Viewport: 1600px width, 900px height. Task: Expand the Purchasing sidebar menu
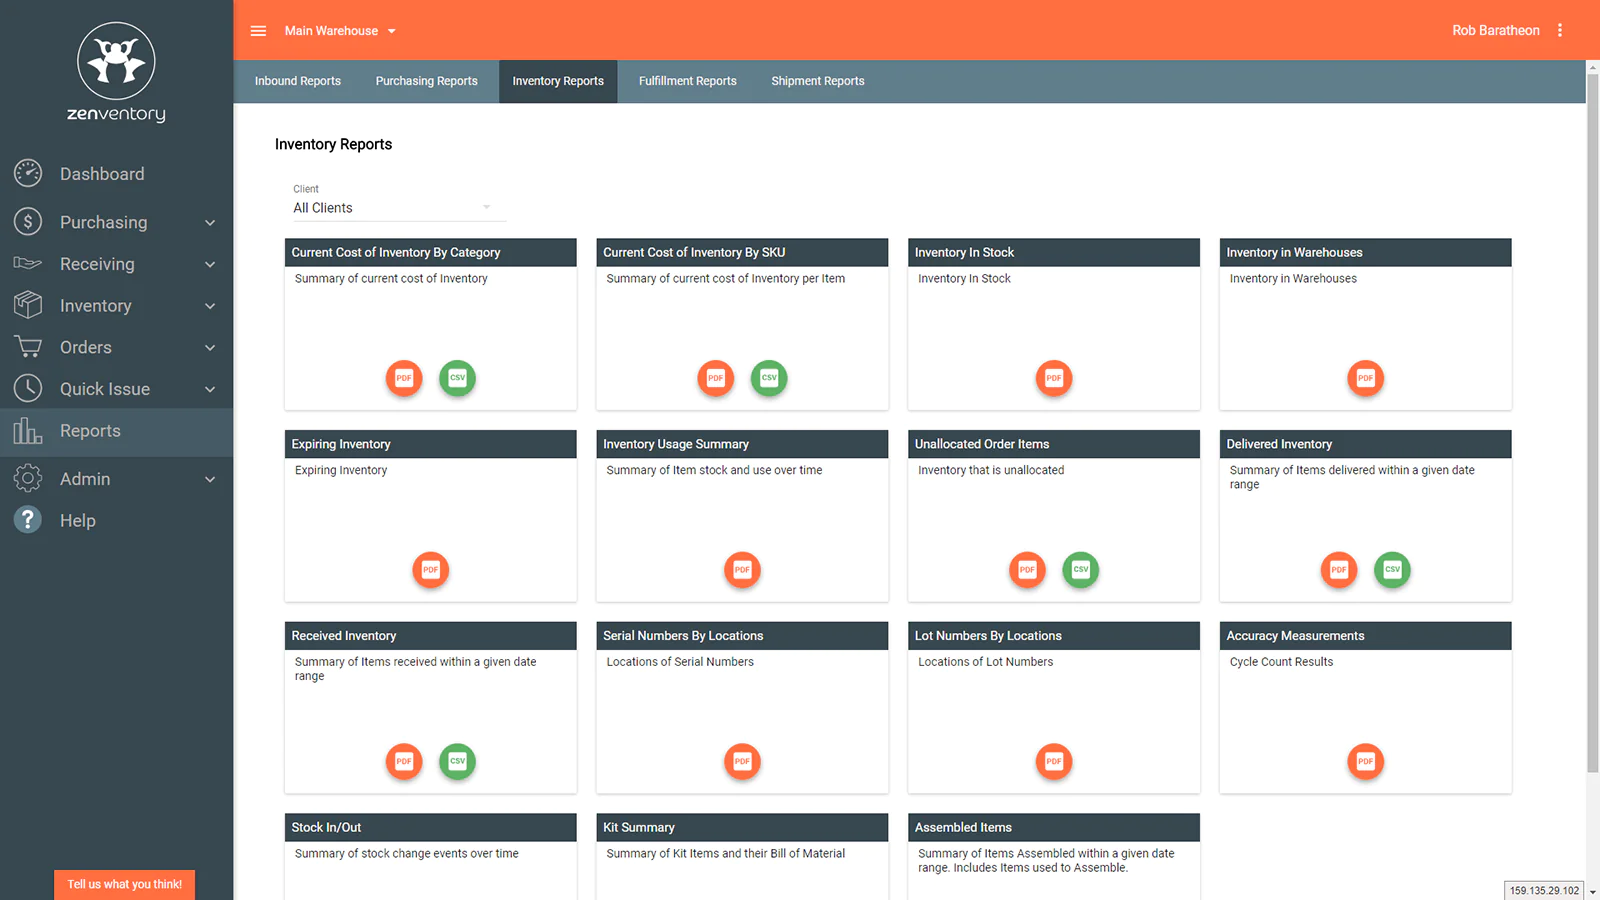(116, 222)
